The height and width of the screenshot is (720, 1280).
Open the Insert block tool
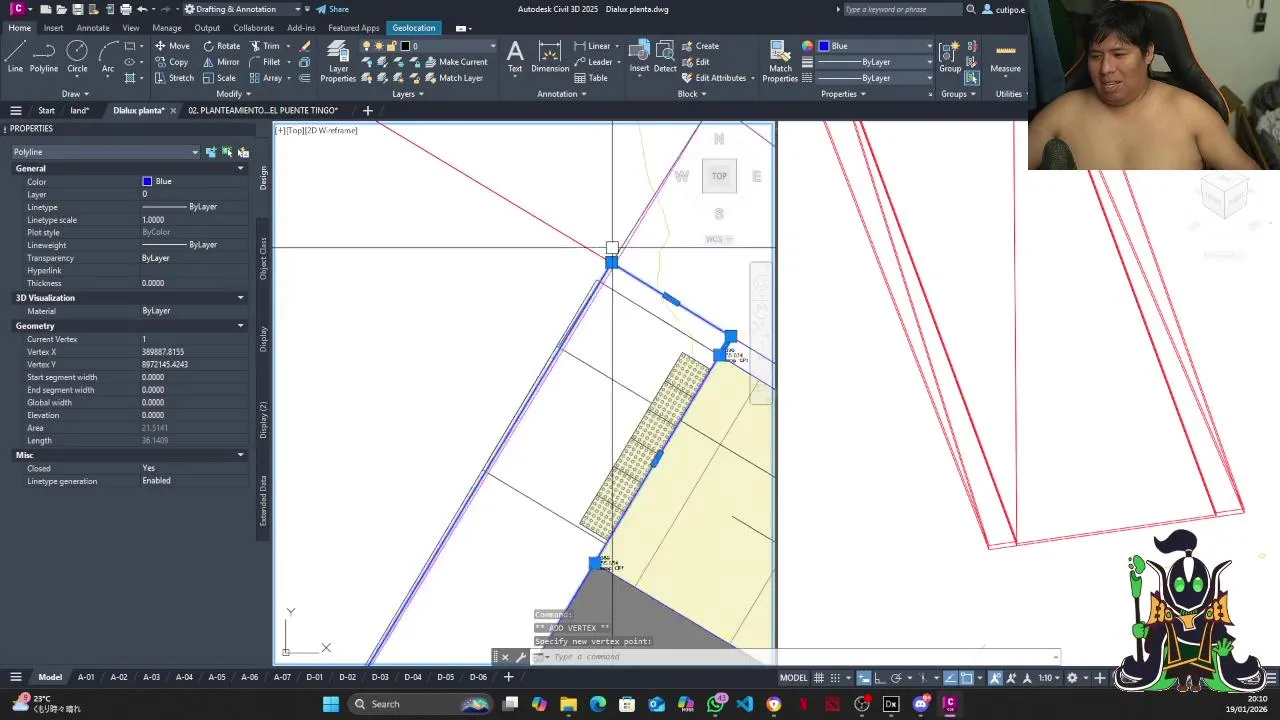639,57
